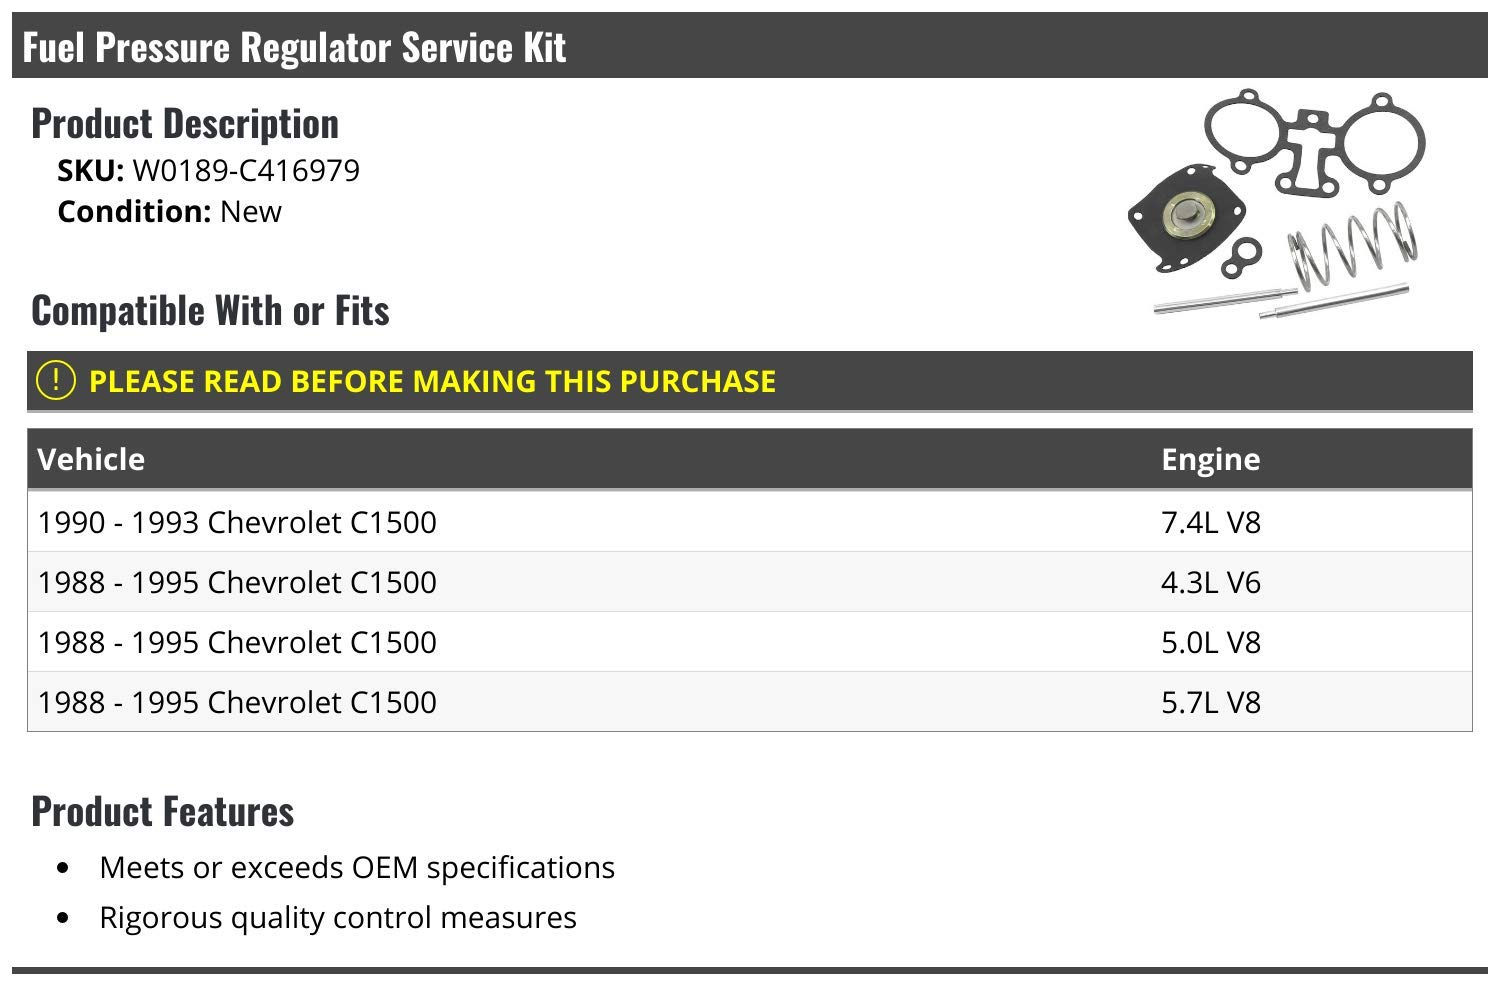The width and height of the screenshot is (1500, 986).
Task: Click the Product Description heading
Action: [x=185, y=124]
